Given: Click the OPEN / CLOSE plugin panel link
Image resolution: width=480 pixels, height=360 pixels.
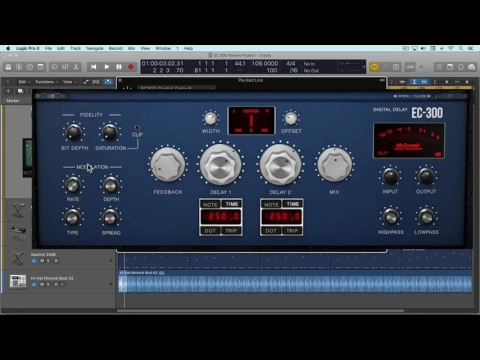Looking at the screenshot, I should [x=412, y=96].
